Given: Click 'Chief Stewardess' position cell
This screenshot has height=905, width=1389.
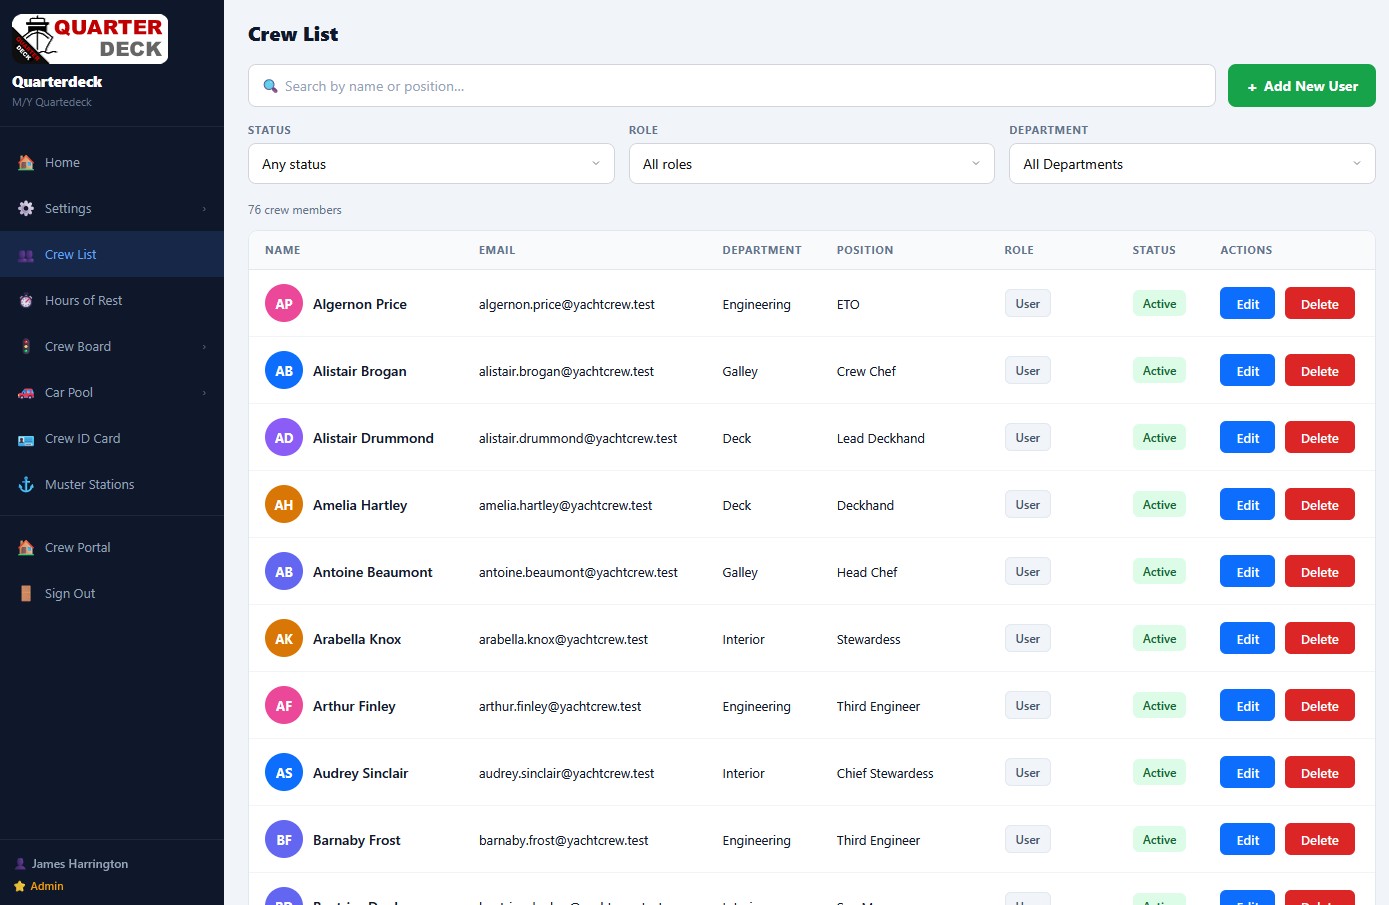Looking at the screenshot, I should point(885,773).
